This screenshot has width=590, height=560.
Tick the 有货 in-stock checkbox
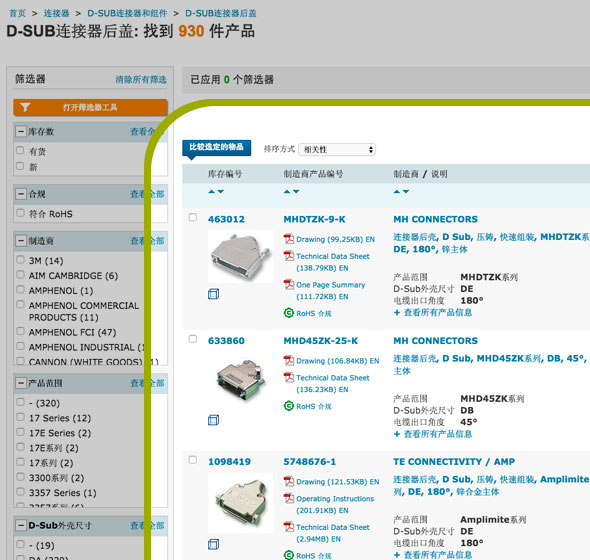click(20, 151)
